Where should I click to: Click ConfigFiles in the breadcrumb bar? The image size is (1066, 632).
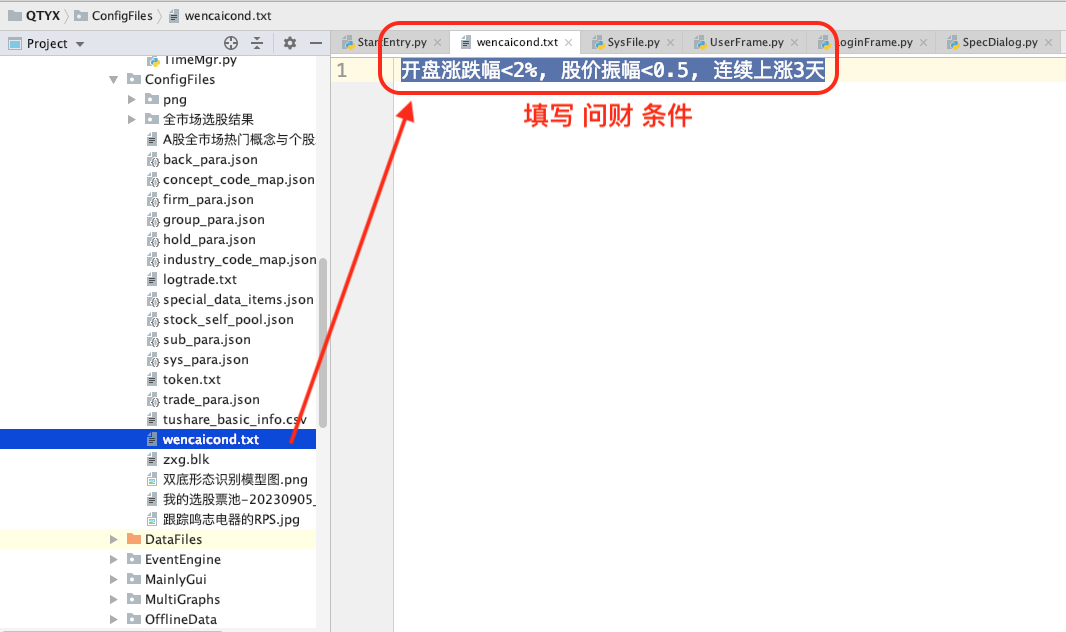click(114, 15)
